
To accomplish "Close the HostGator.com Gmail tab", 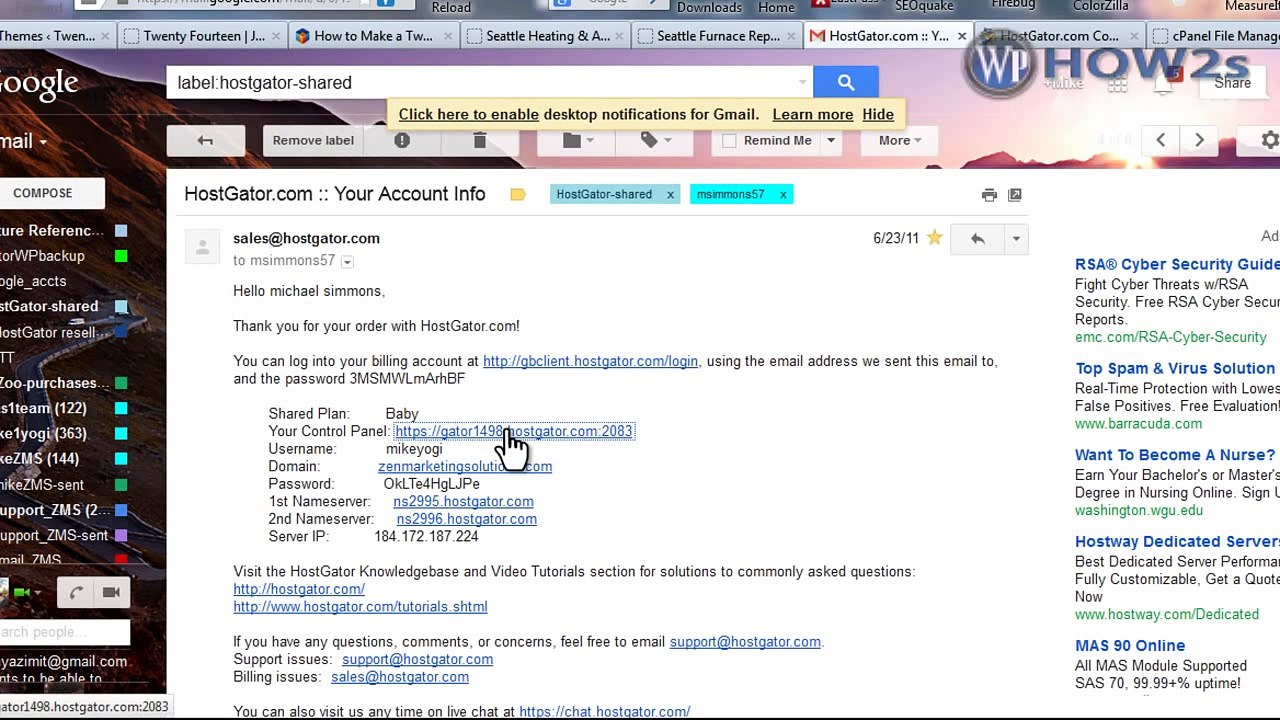I will 962,36.
